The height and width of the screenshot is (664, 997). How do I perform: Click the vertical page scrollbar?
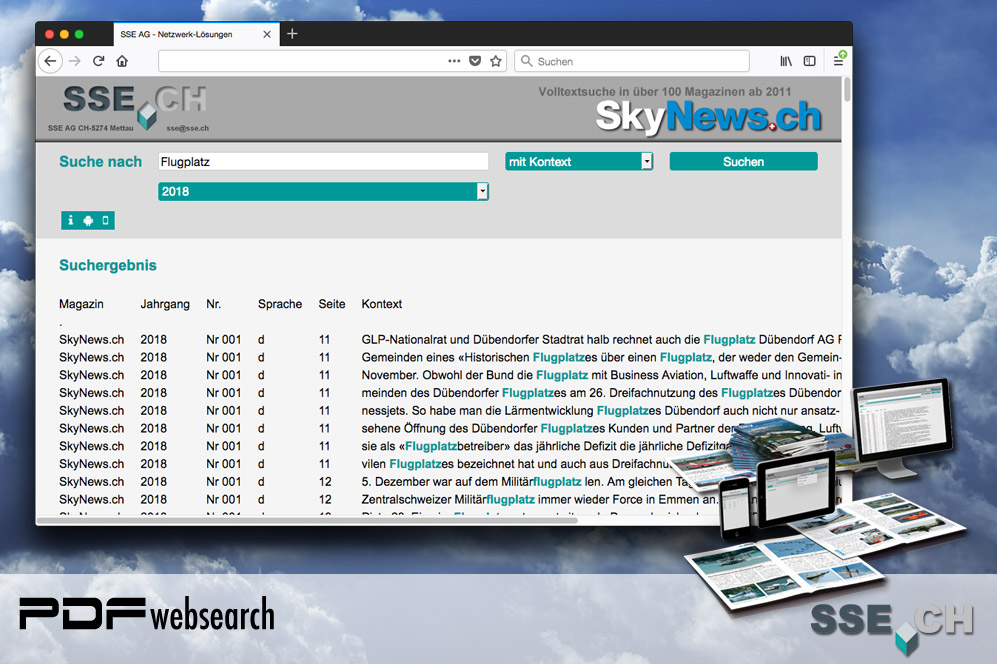click(846, 89)
